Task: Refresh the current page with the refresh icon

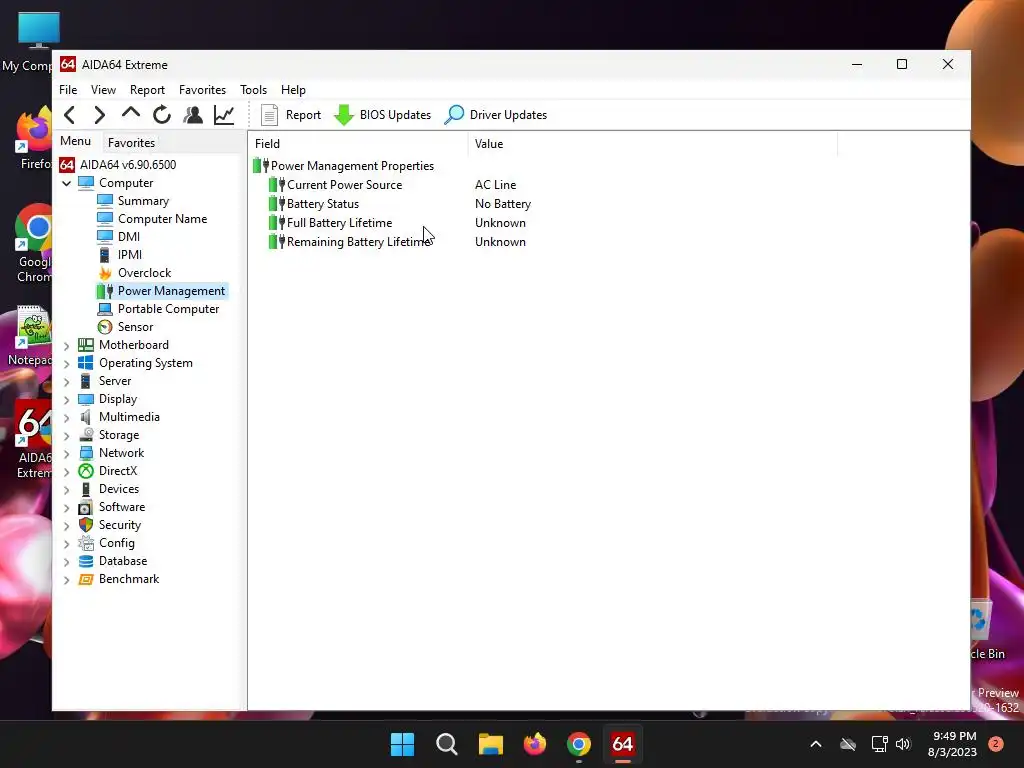Action: tap(162, 115)
